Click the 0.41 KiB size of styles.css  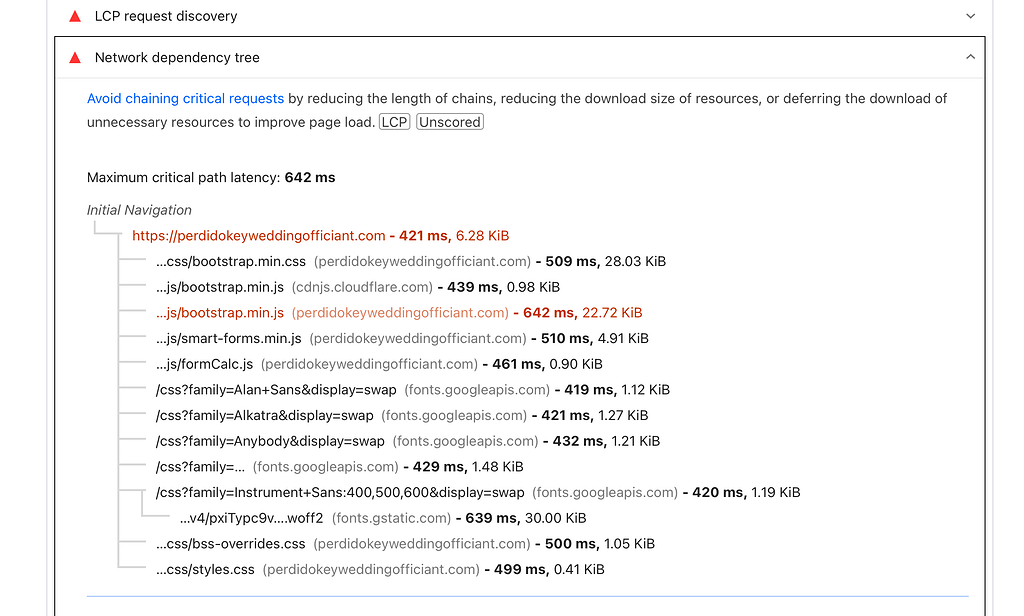point(579,570)
